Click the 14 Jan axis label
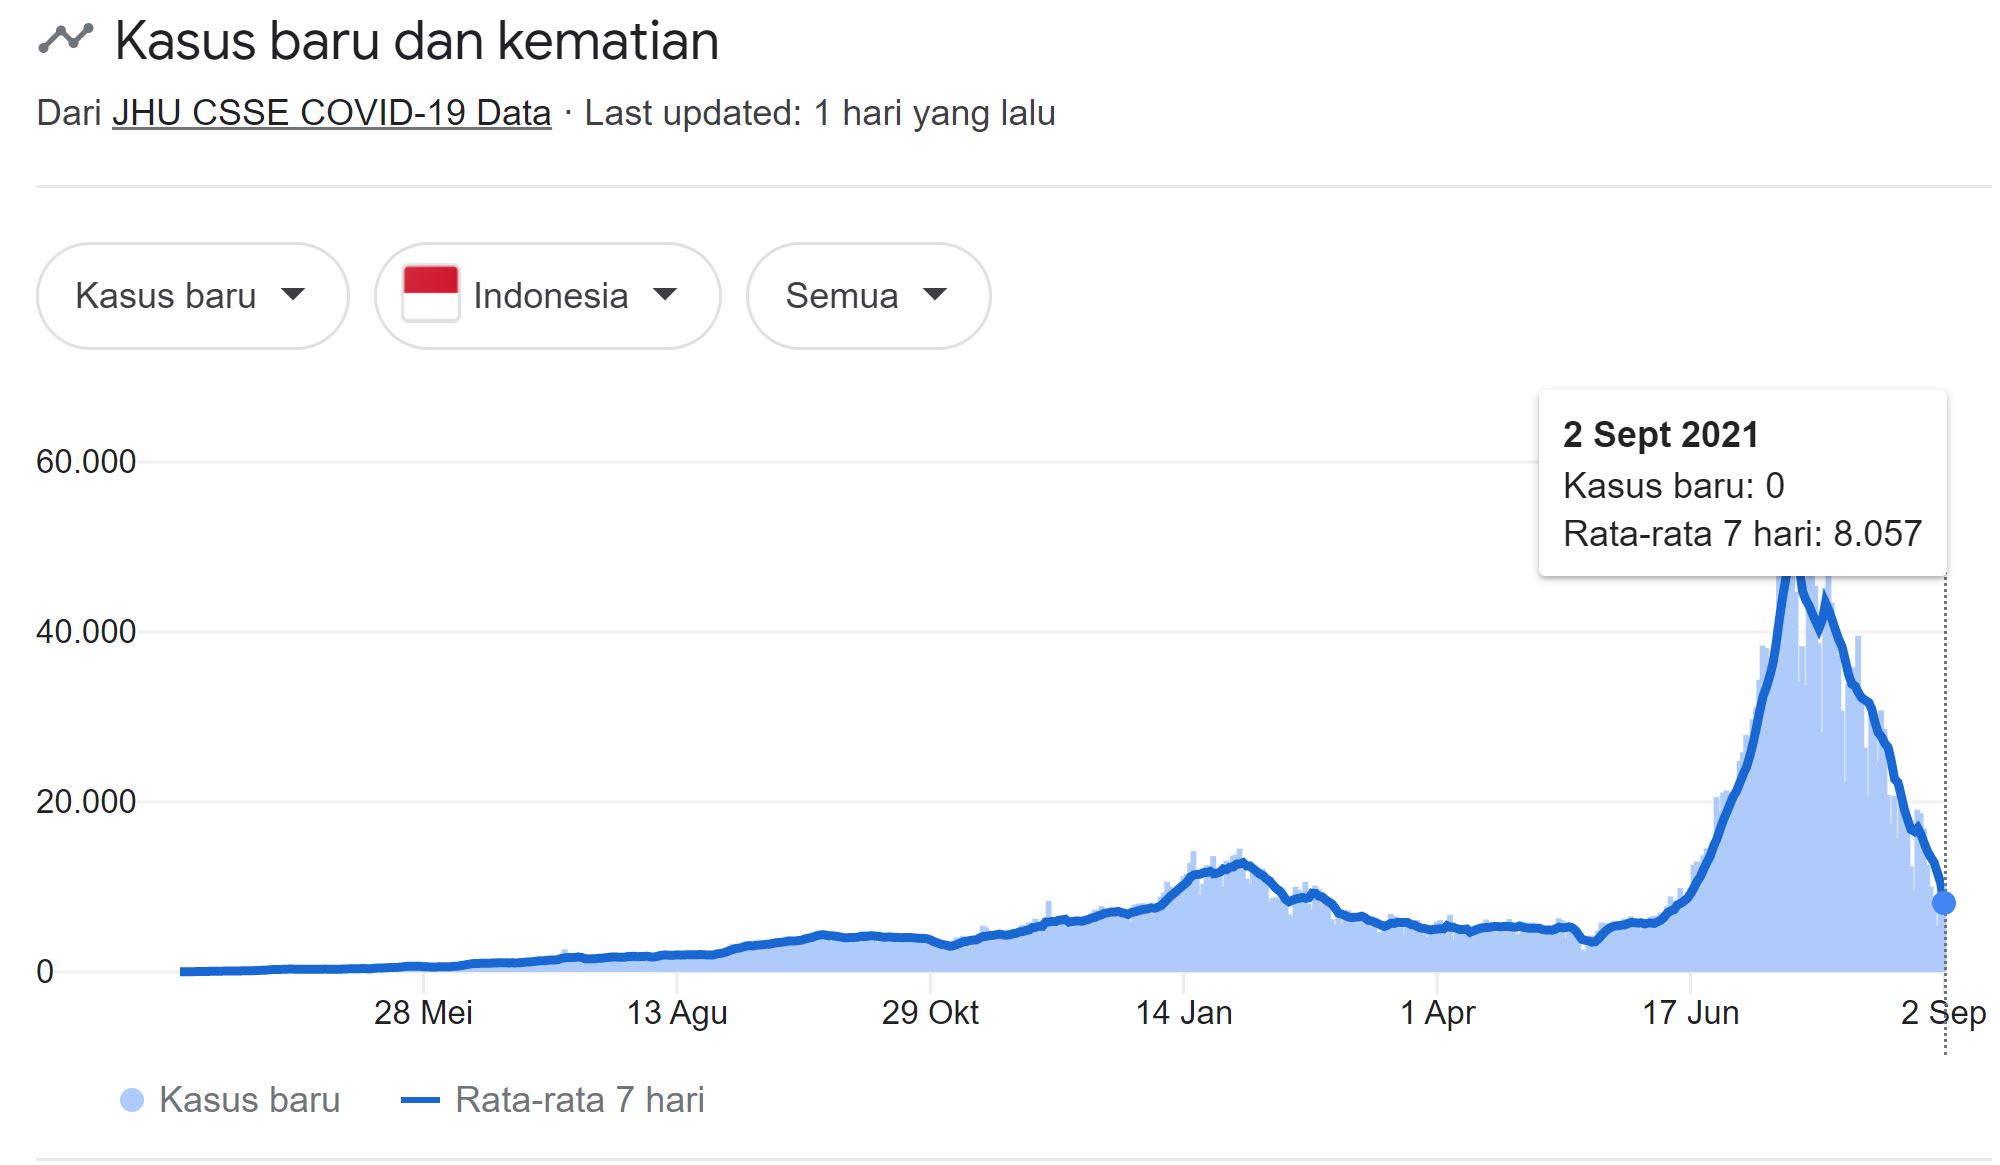 [1183, 1013]
